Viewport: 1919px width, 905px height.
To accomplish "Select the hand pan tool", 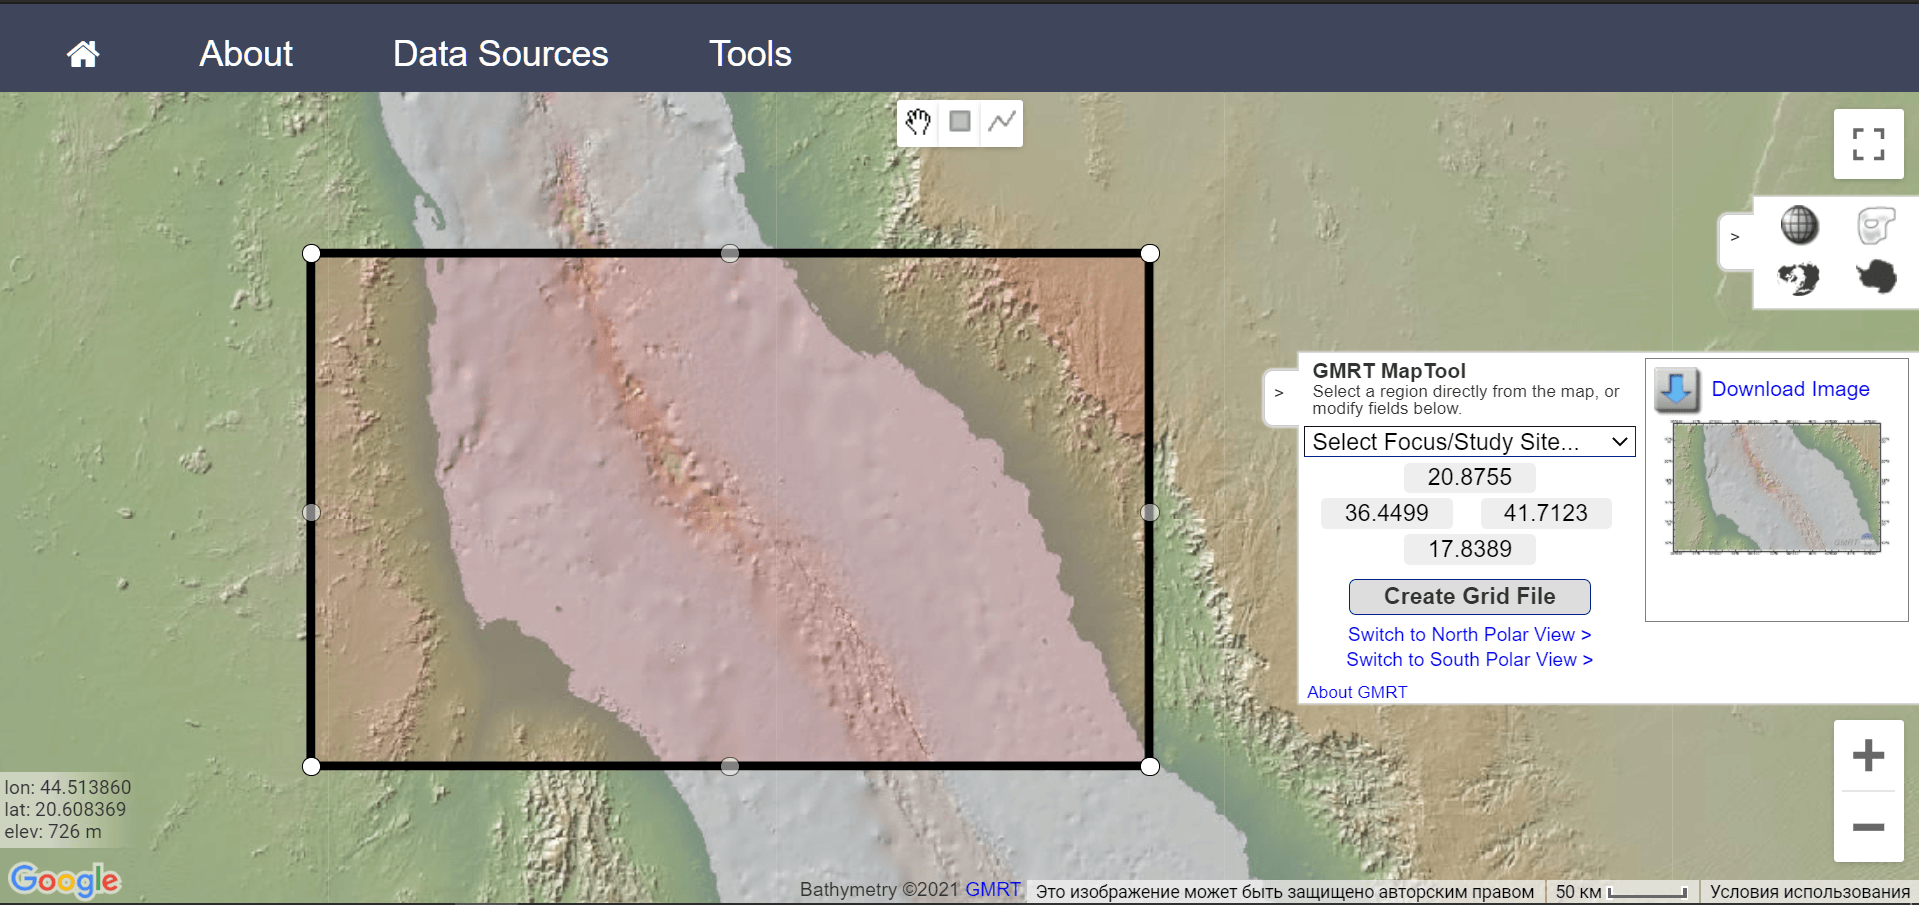I will point(918,122).
